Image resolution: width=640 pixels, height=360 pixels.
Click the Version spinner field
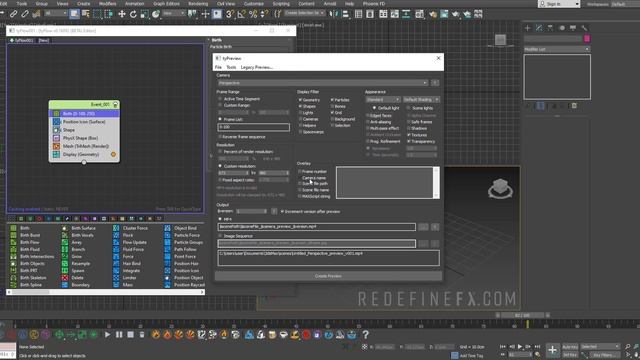[252, 211]
